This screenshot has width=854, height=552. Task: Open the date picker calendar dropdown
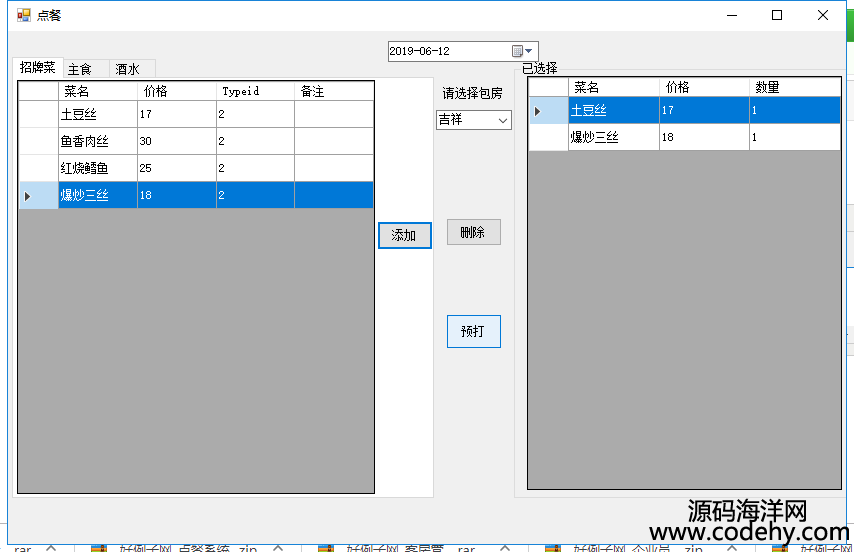click(x=522, y=51)
